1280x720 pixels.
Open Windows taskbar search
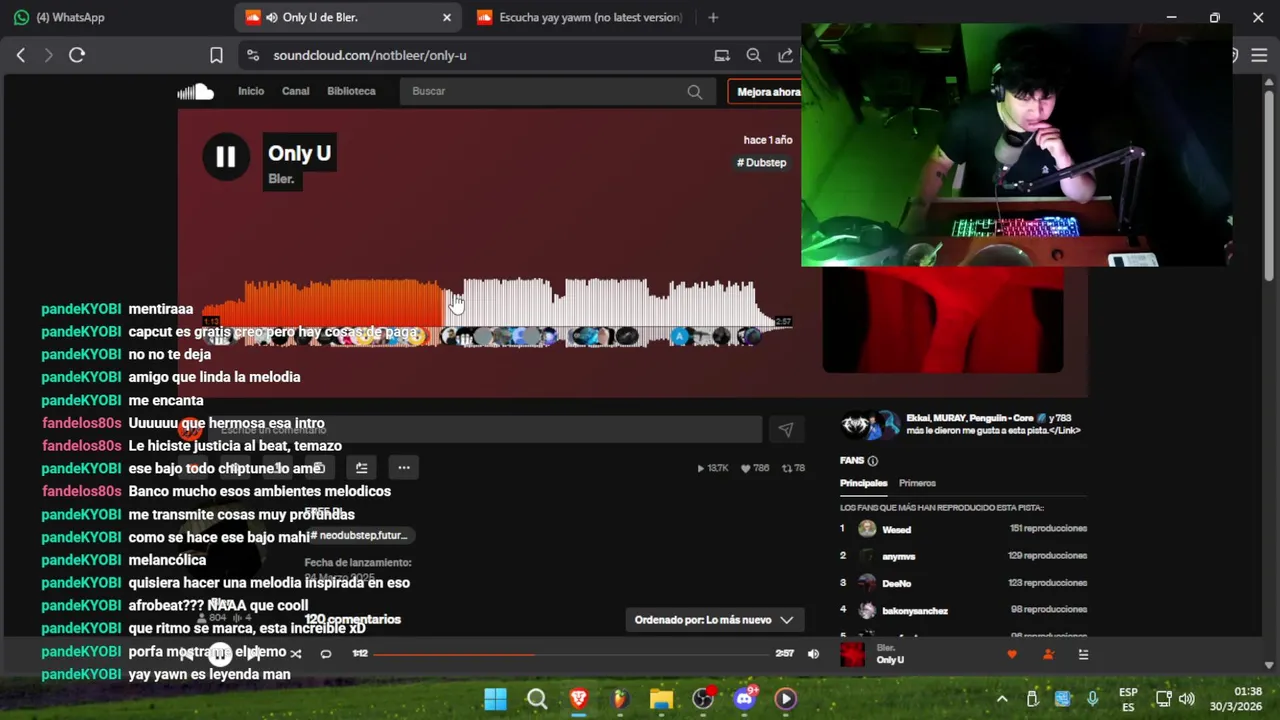(x=537, y=699)
